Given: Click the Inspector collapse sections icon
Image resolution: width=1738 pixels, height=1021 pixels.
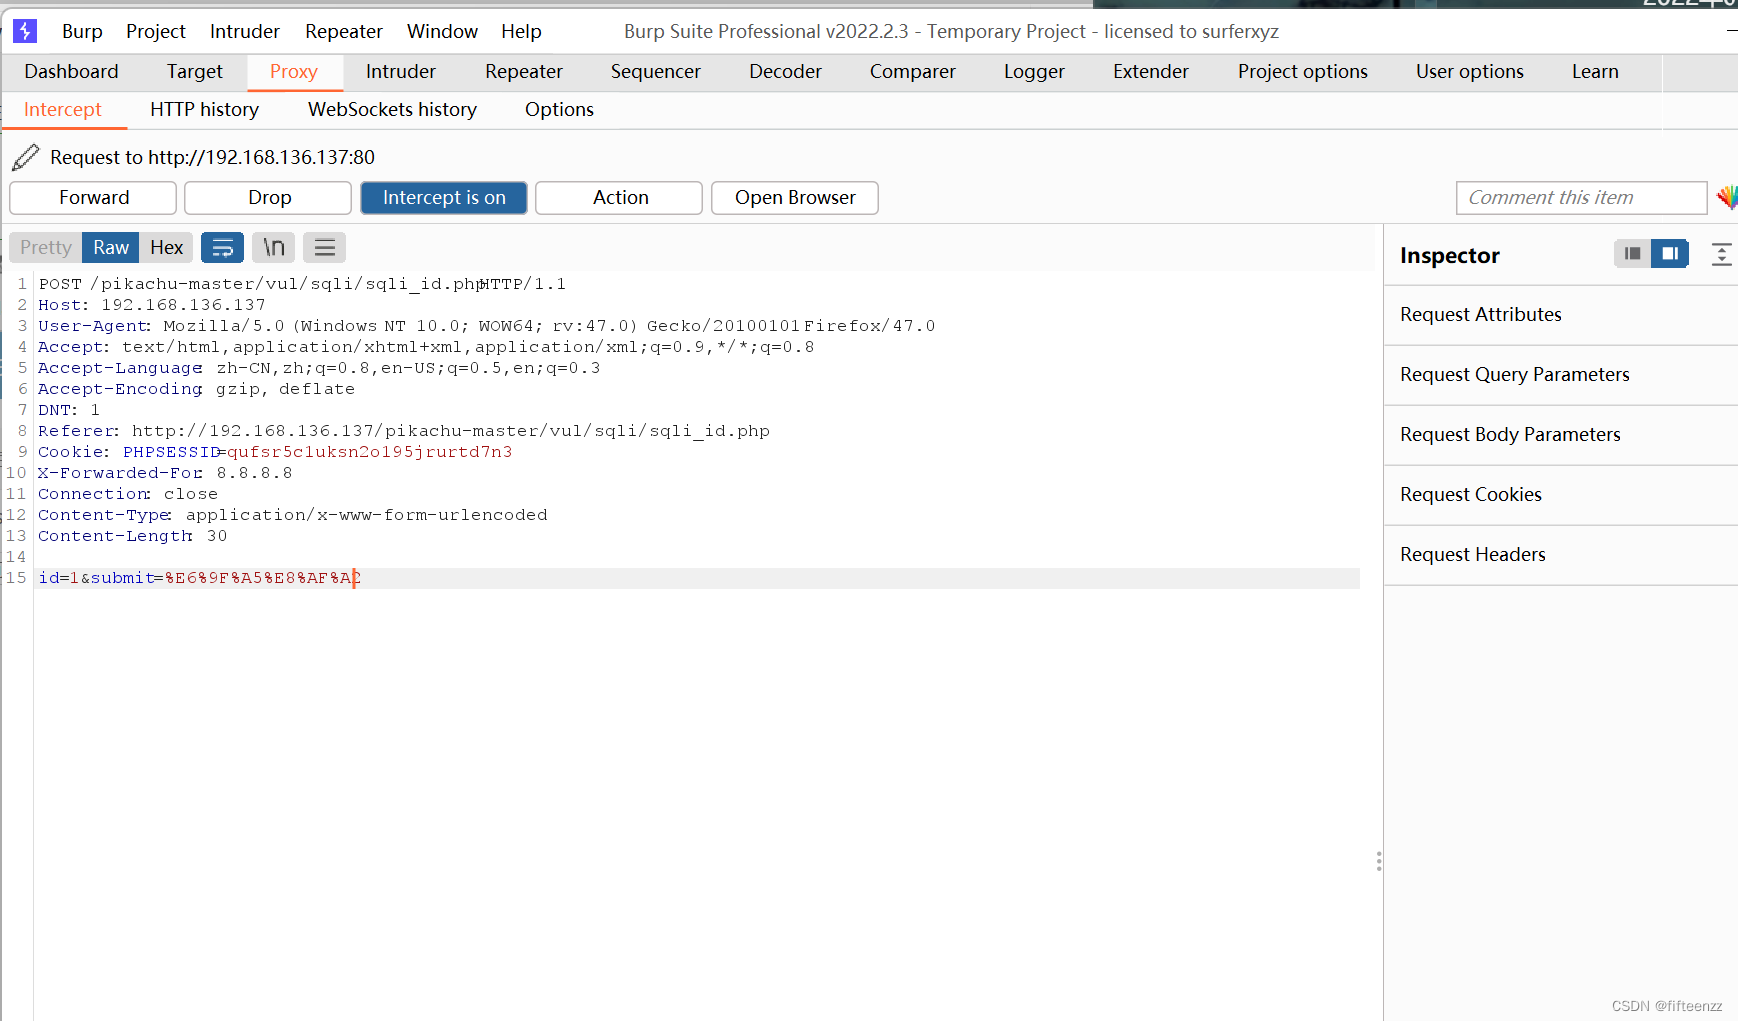Looking at the screenshot, I should pyautogui.click(x=1721, y=254).
